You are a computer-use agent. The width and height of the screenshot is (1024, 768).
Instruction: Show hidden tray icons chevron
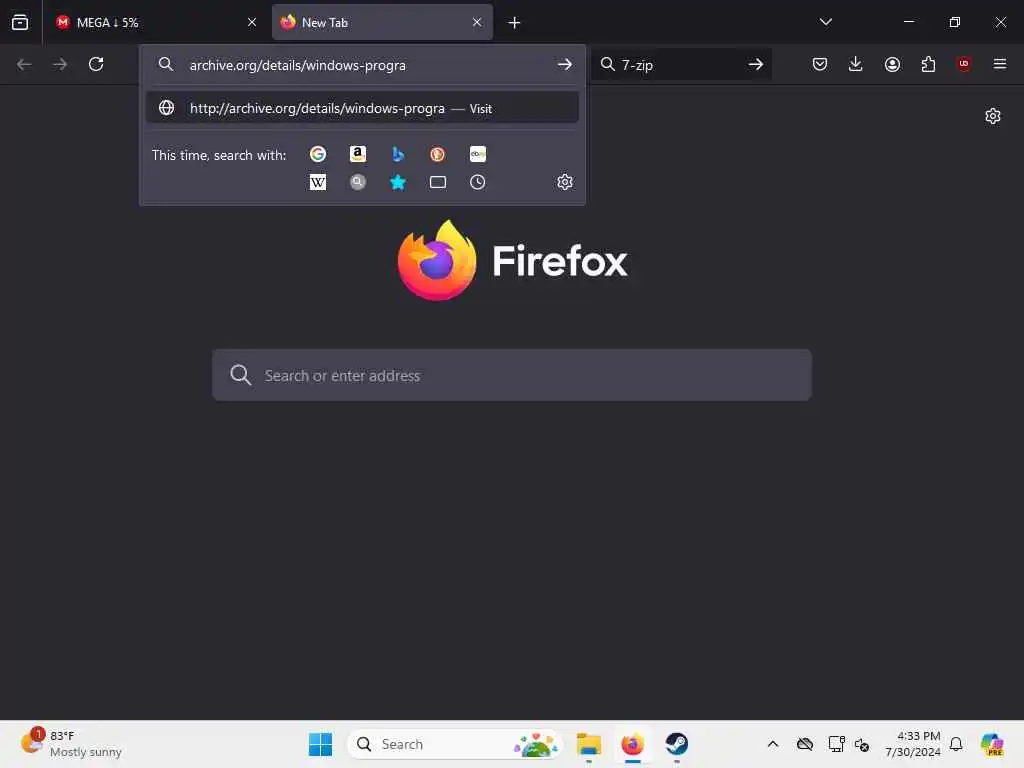coord(773,744)
